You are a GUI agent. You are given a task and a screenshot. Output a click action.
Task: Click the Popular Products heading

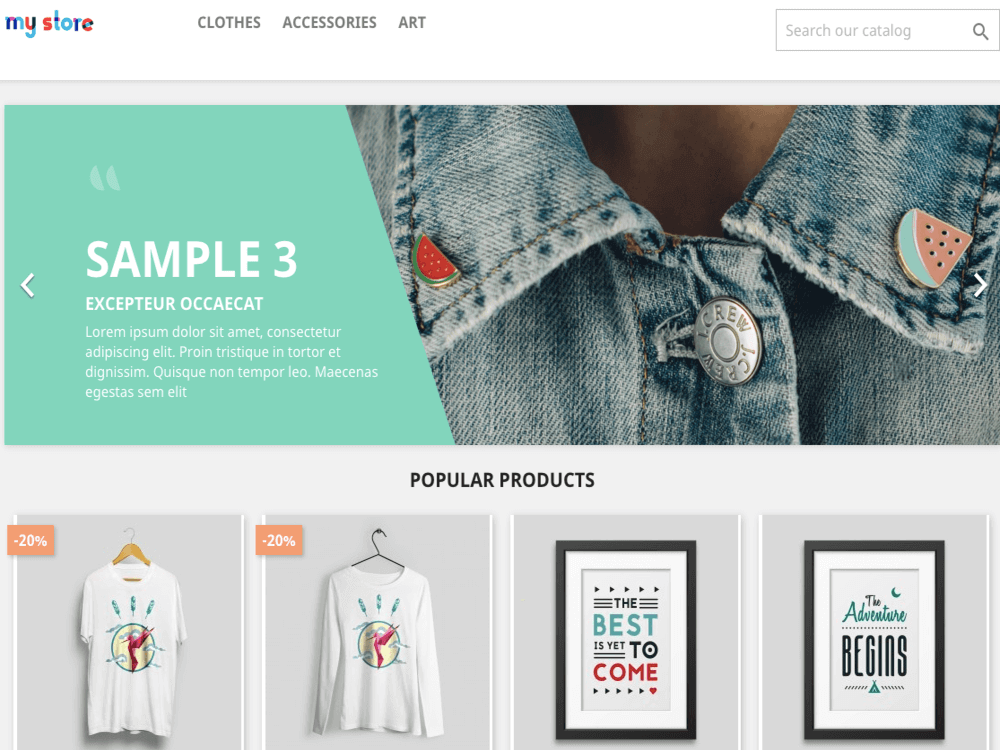pyautogui.click(x=502, y=480)
